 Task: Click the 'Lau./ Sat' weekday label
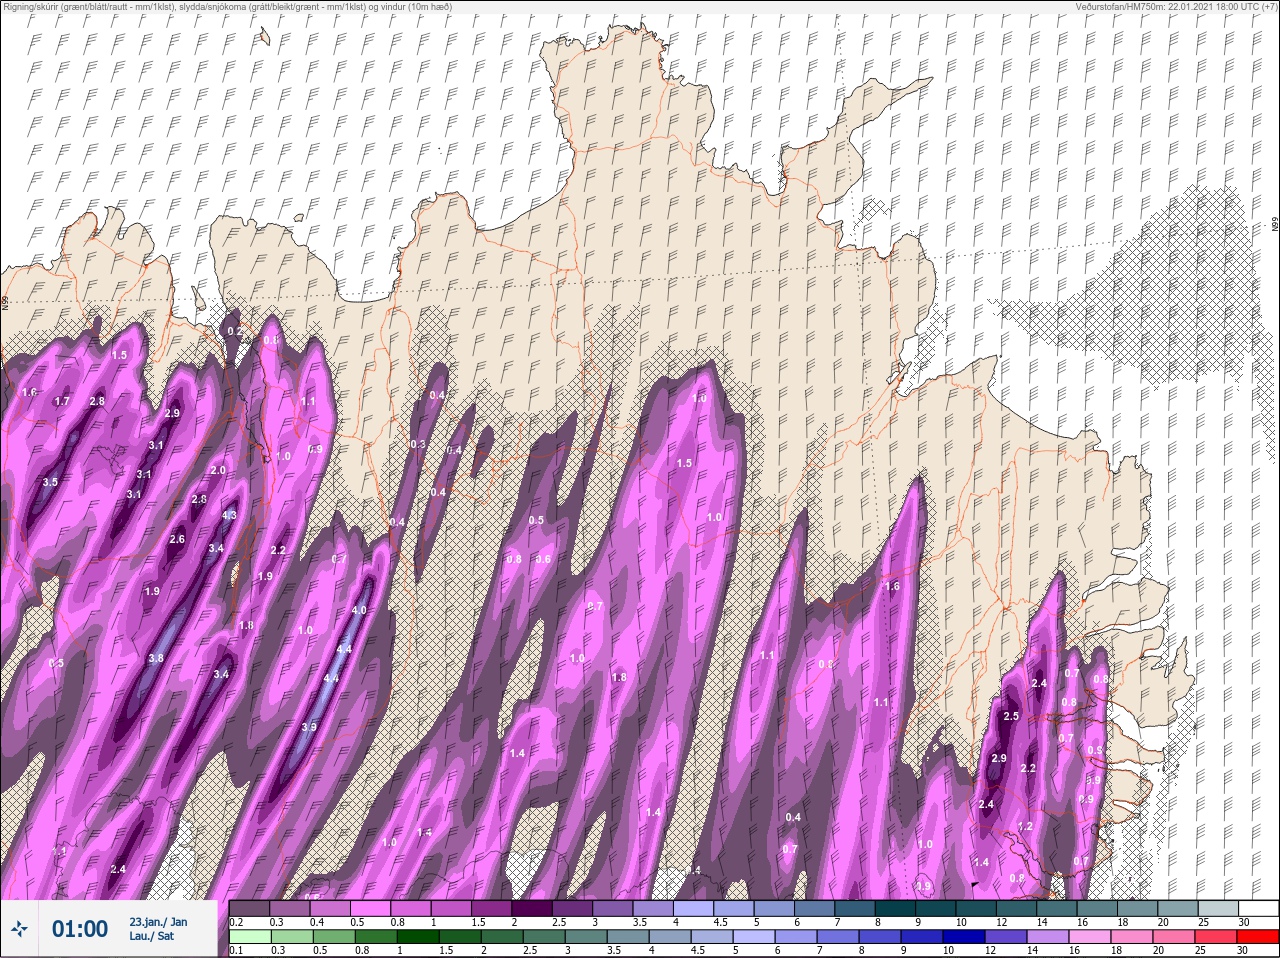pyautogui.click(x=150, y=937)
